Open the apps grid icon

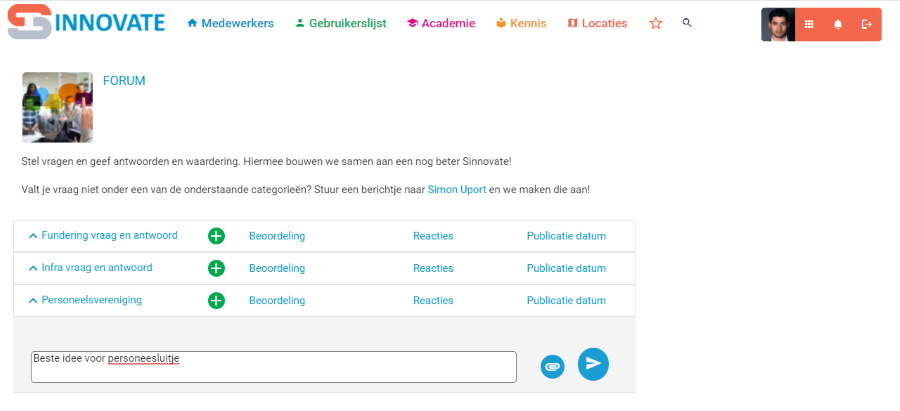(809, 25)
